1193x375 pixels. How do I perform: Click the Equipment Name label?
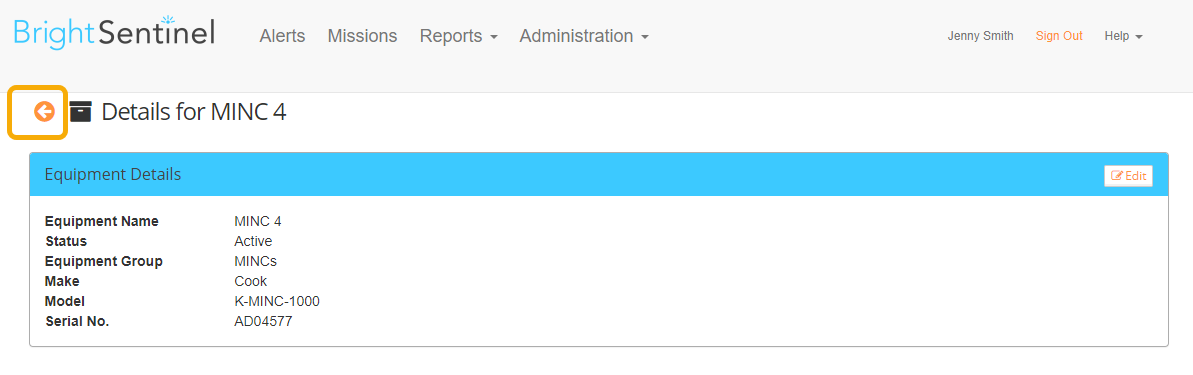click(102, 221)
